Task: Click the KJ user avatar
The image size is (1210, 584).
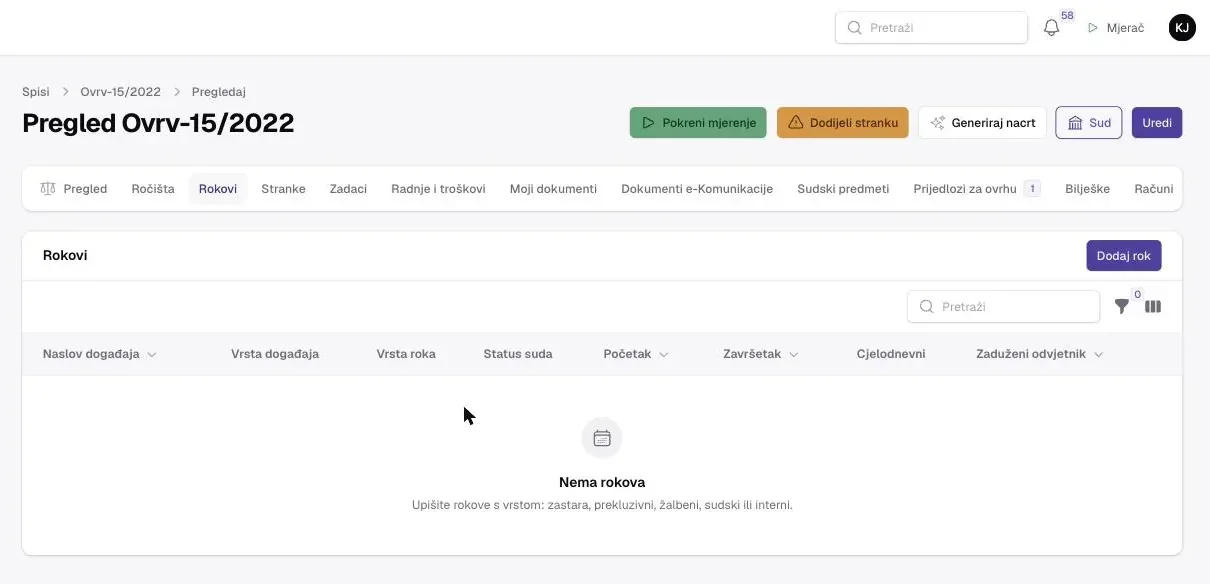Action: (1182, 28)
